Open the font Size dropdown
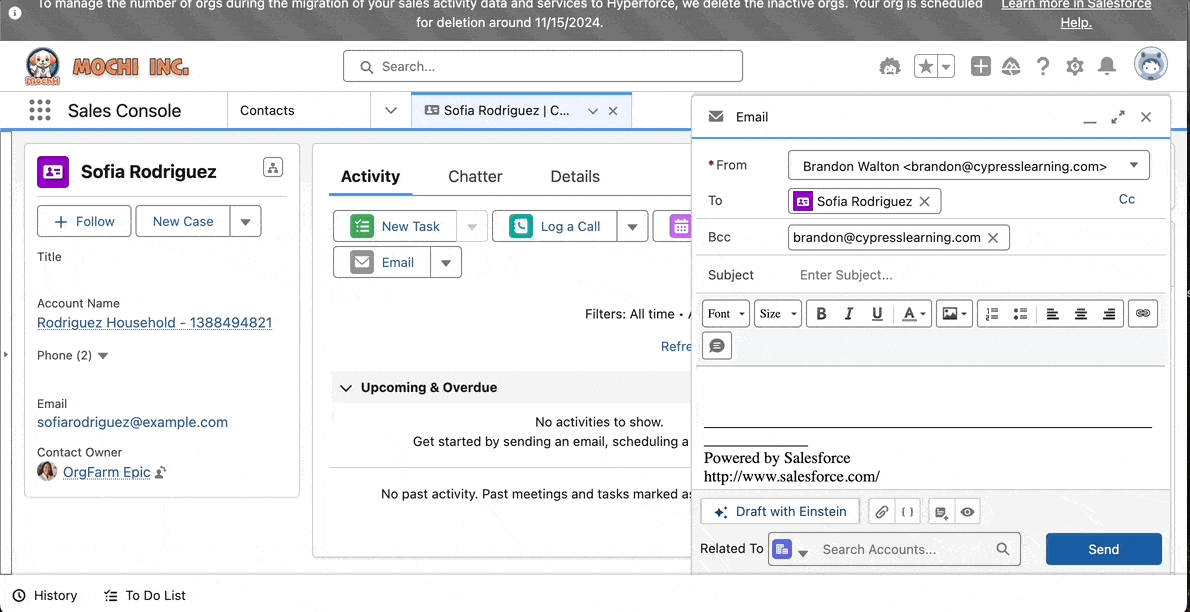This screenshot has height=612, width=1190. click(x=778, y=314)
